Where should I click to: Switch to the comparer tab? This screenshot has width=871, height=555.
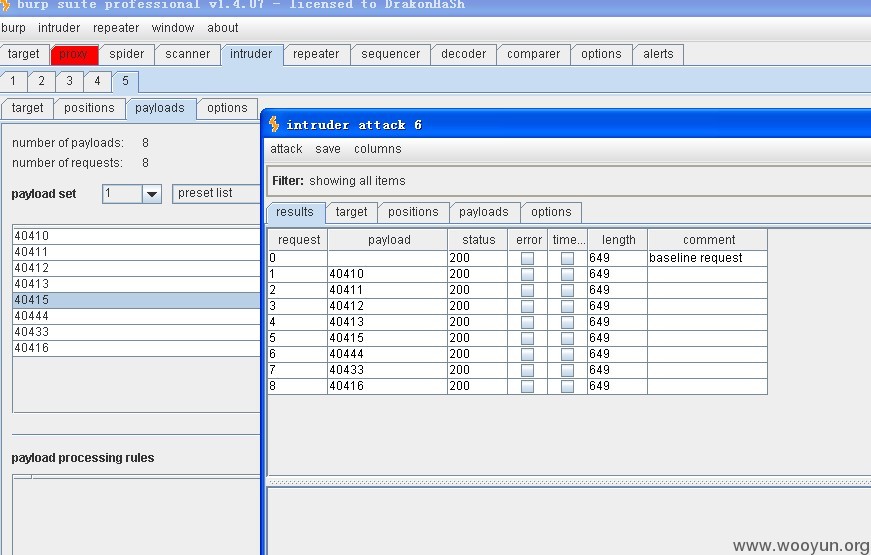click(x=533, y=54)
